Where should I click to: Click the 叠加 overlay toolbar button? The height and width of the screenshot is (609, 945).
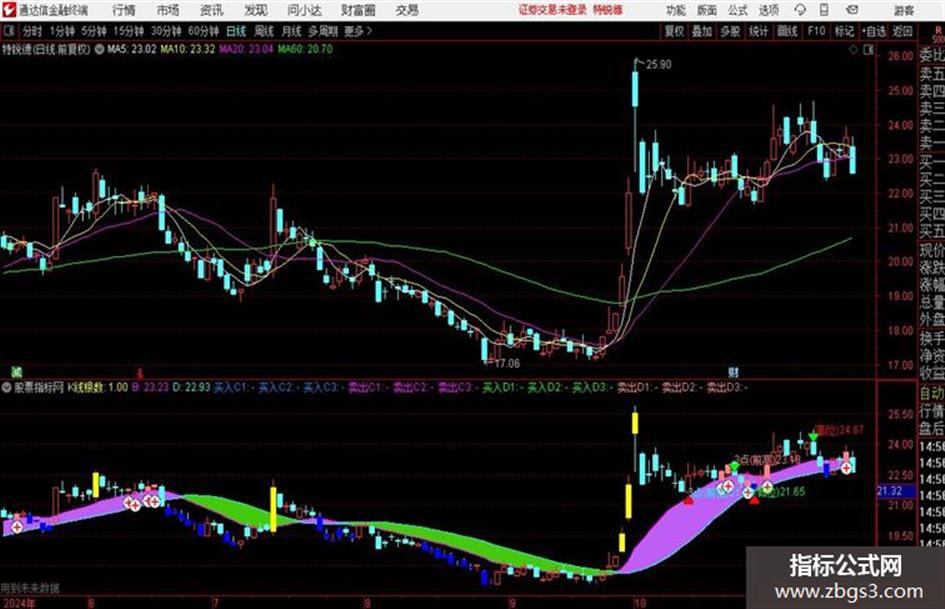702,31
